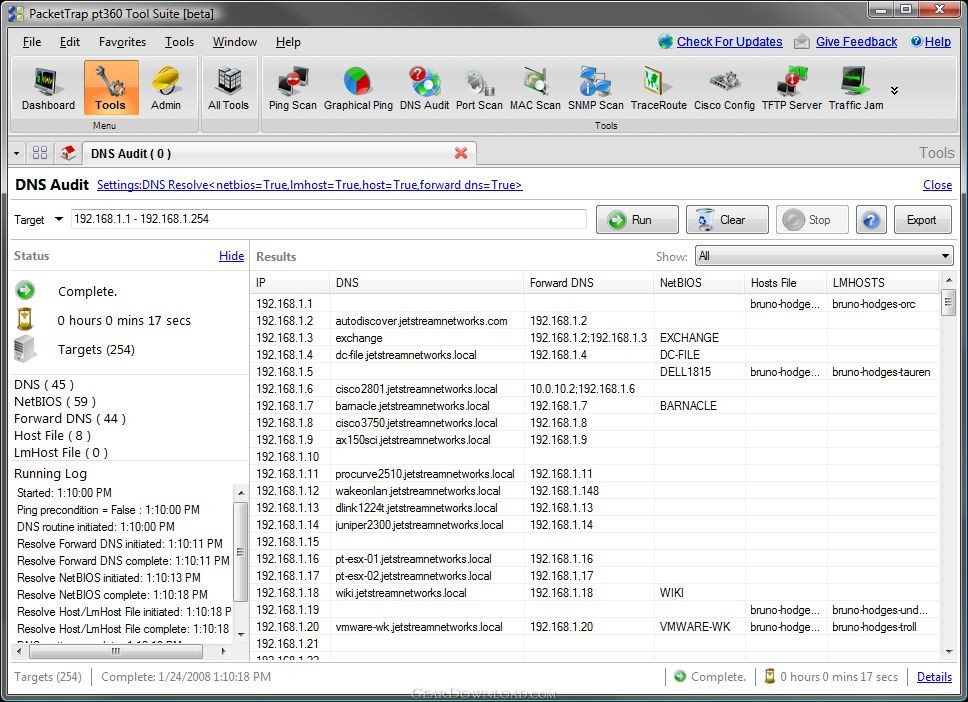The height and width of the screenshot is (702, 968).
Task: Hide the Status panel
Action: [x=232, y=256]
